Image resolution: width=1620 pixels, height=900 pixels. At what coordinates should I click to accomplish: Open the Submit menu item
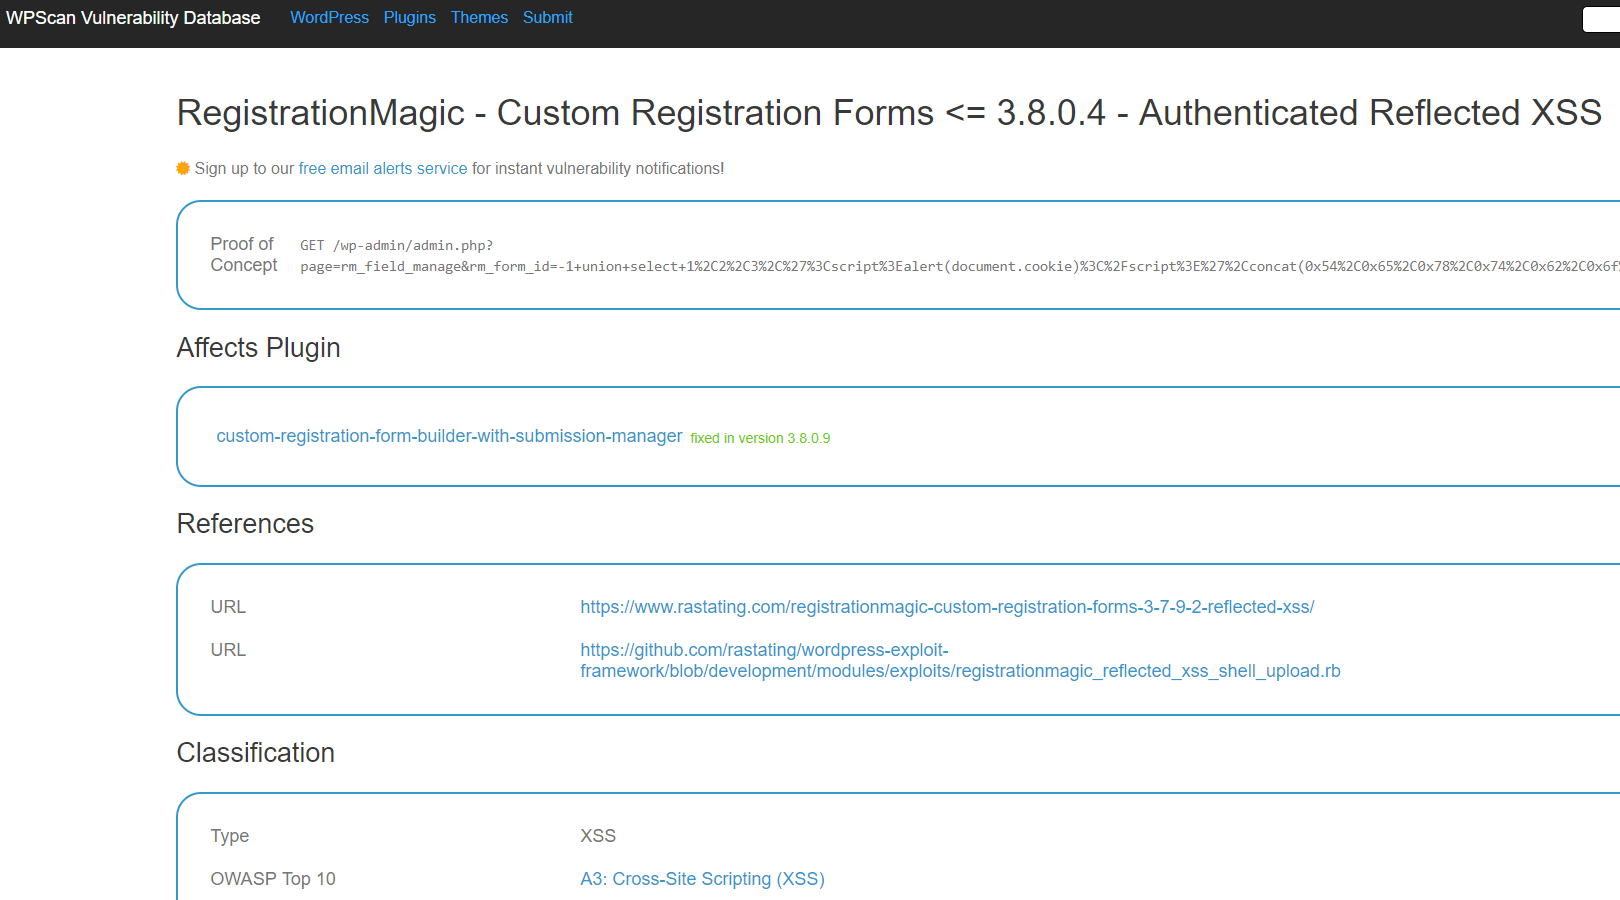click(x=548, y=18)
